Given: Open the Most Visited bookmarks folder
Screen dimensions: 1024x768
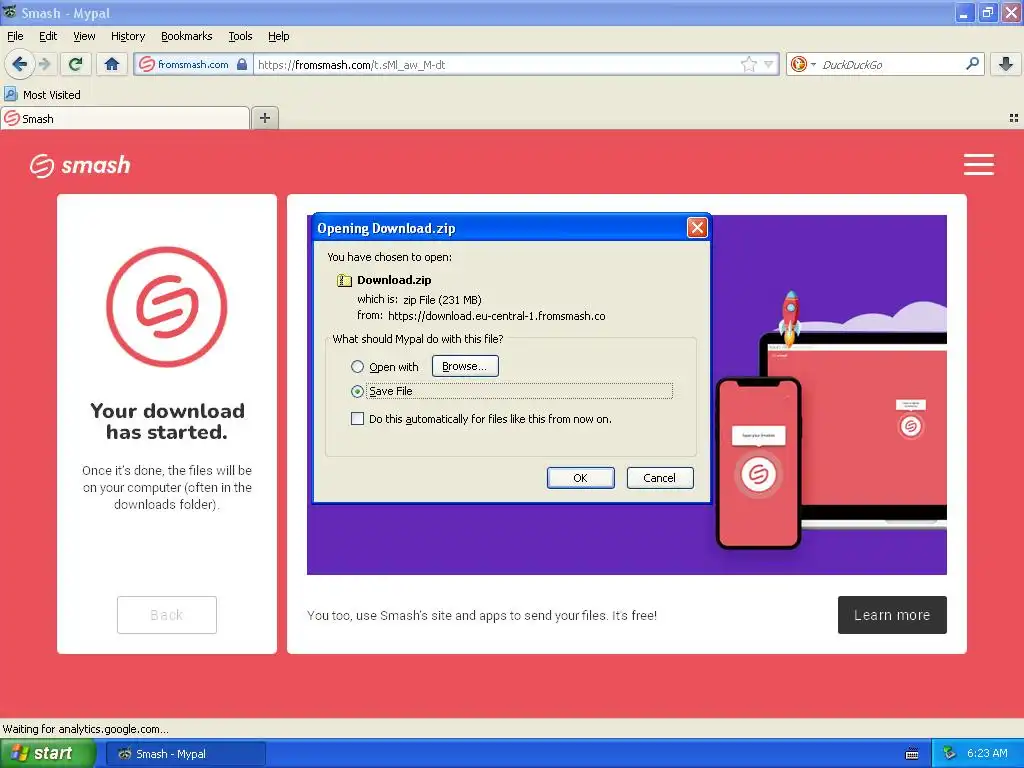Looking at the screenshot, I should (42, 95).
